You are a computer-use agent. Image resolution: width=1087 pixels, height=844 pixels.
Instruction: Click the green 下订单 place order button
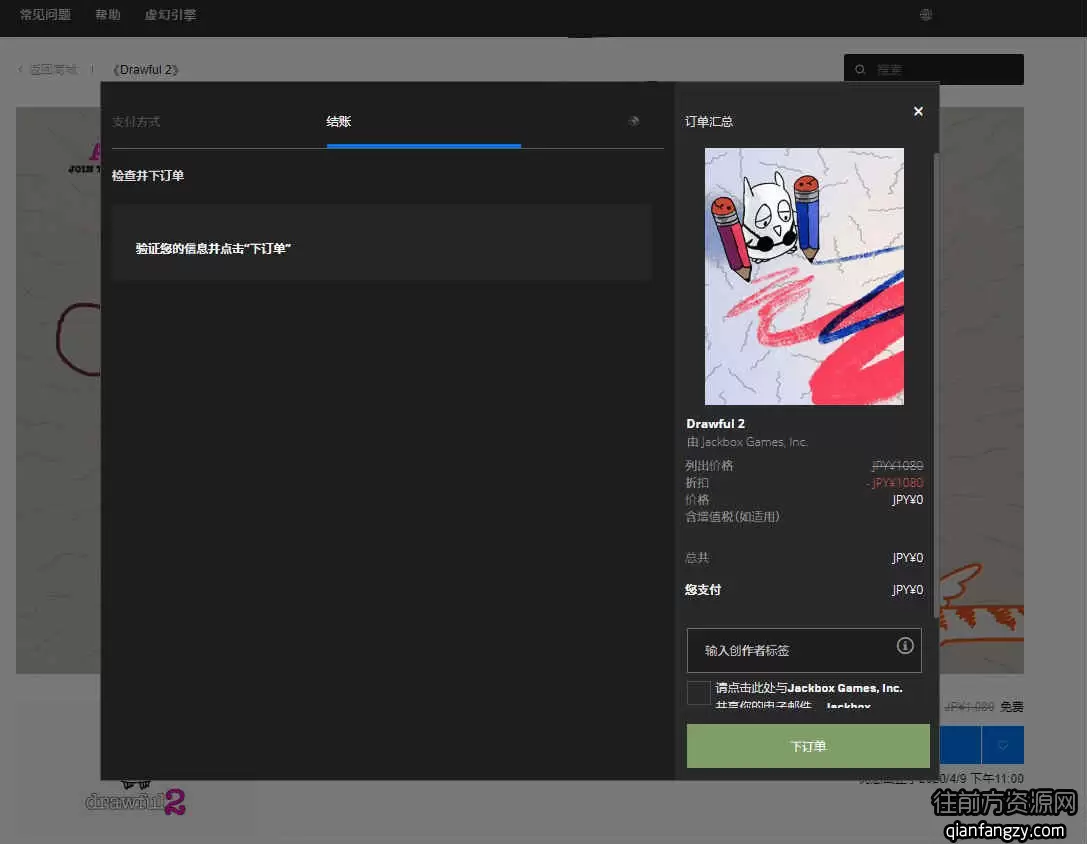808,746
